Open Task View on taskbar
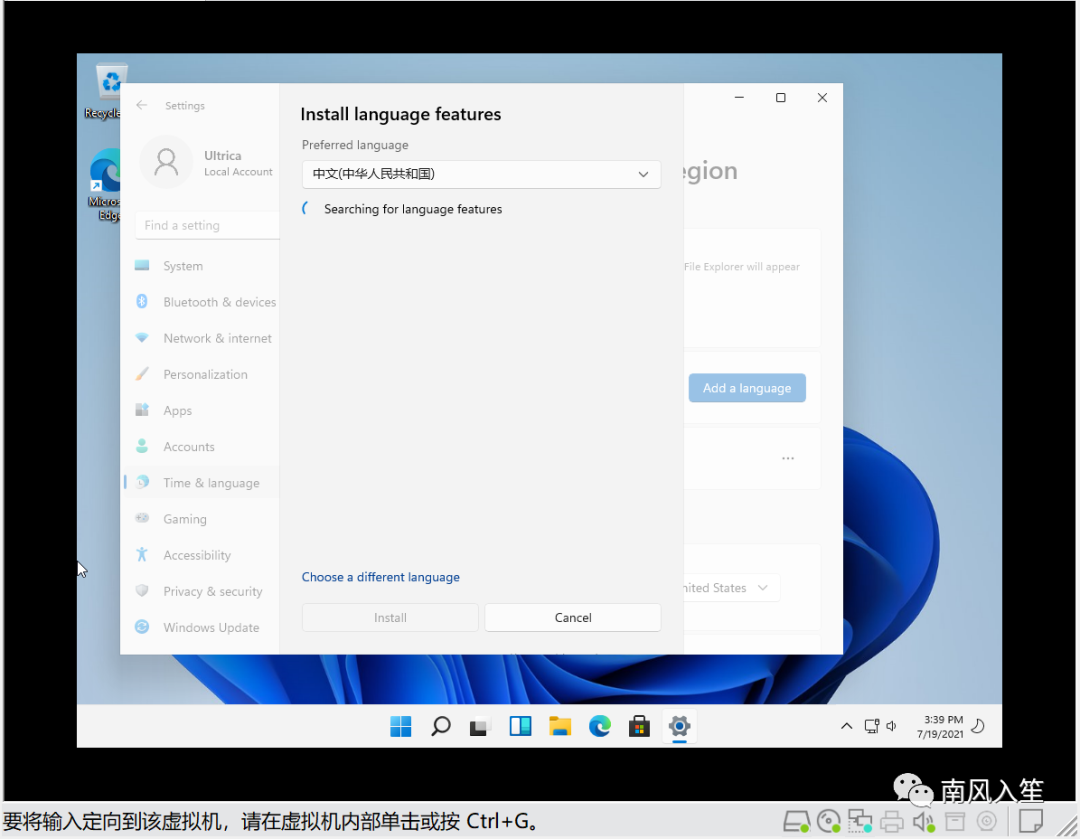This screenshot has width=1080, height=839. tap(479, 726)
